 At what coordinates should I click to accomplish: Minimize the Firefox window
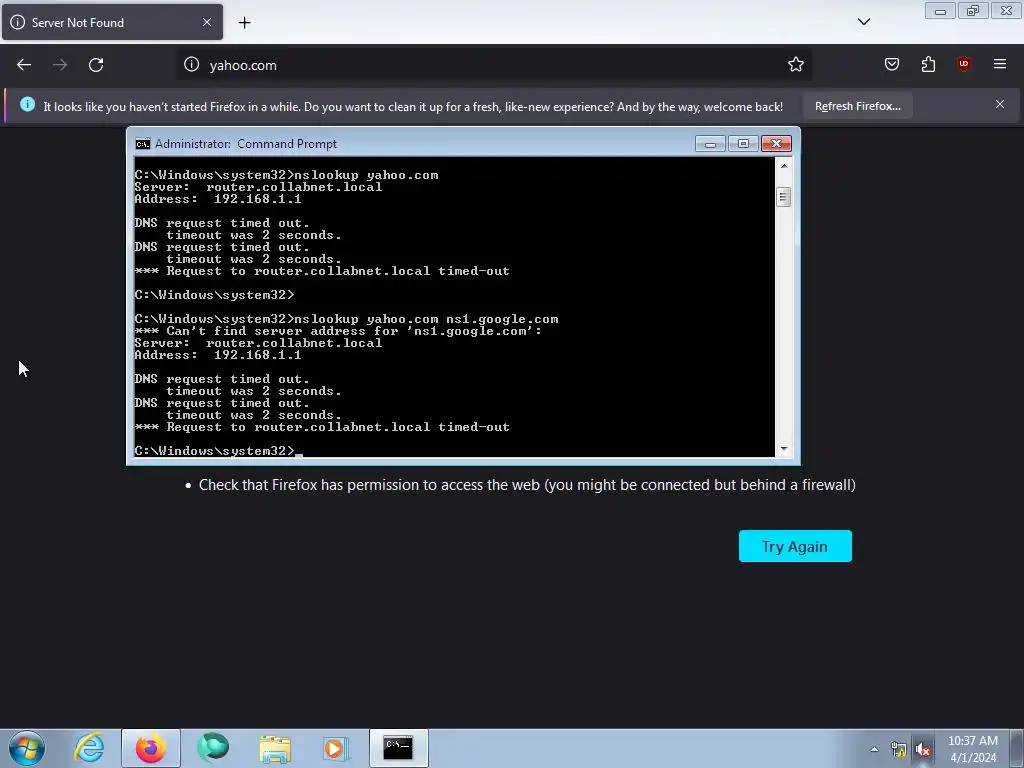click(940, 10)
